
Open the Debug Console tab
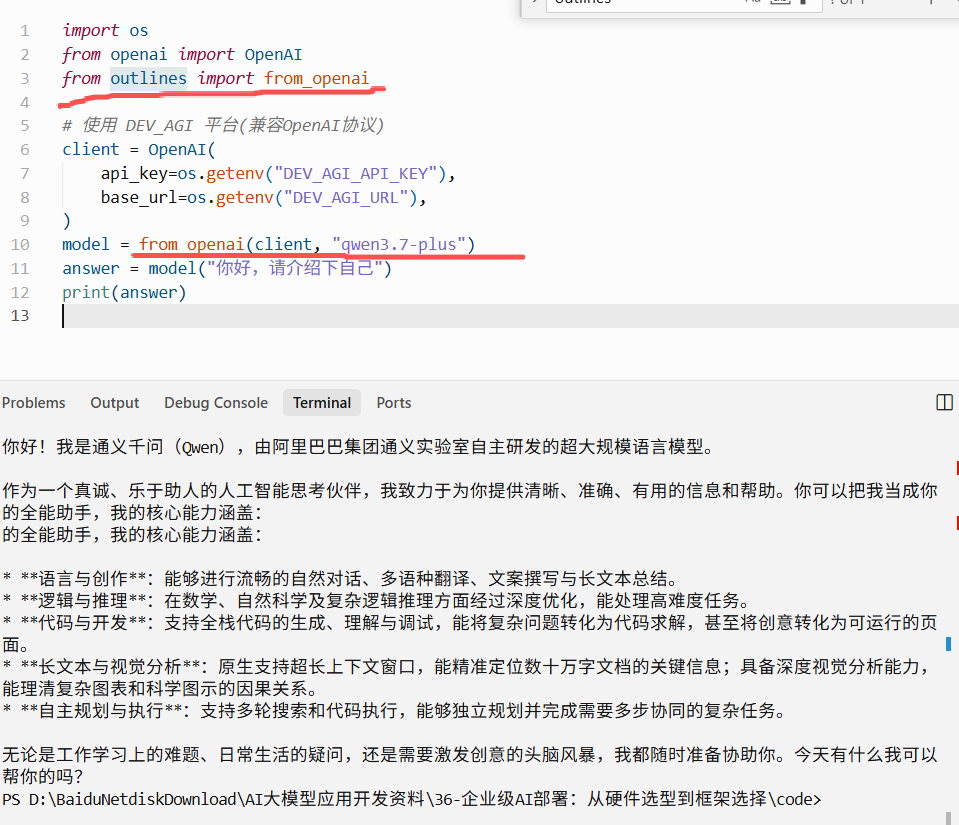216,403
